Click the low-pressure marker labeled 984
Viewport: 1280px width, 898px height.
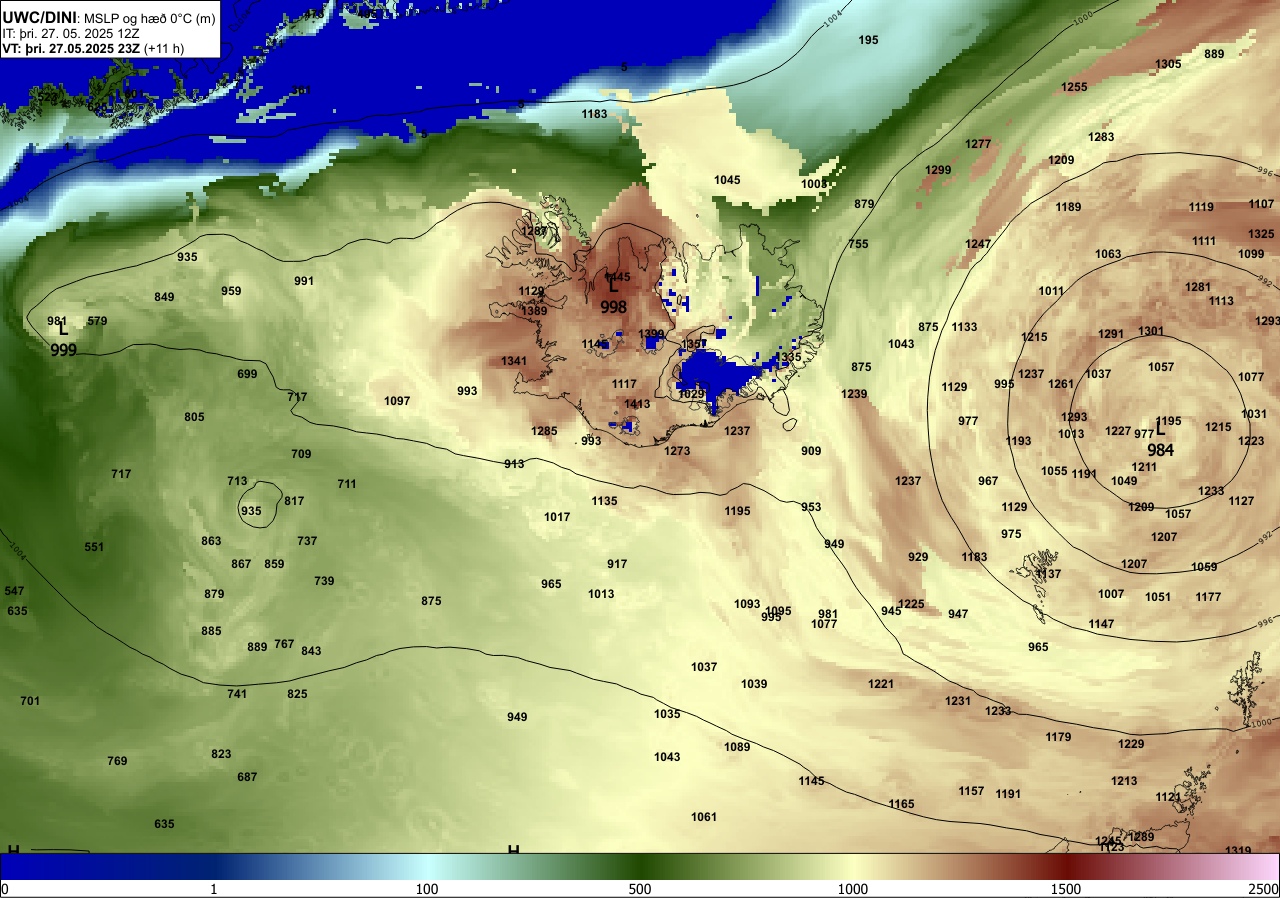1160,438
